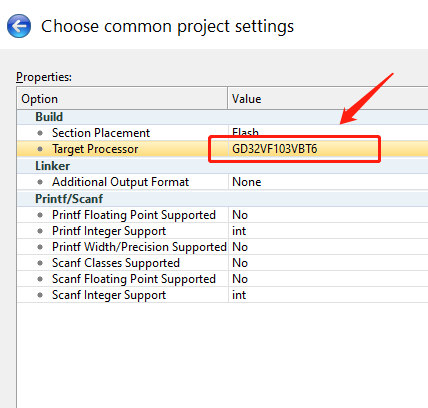Click the Target Processor option label

pos(95,149)
